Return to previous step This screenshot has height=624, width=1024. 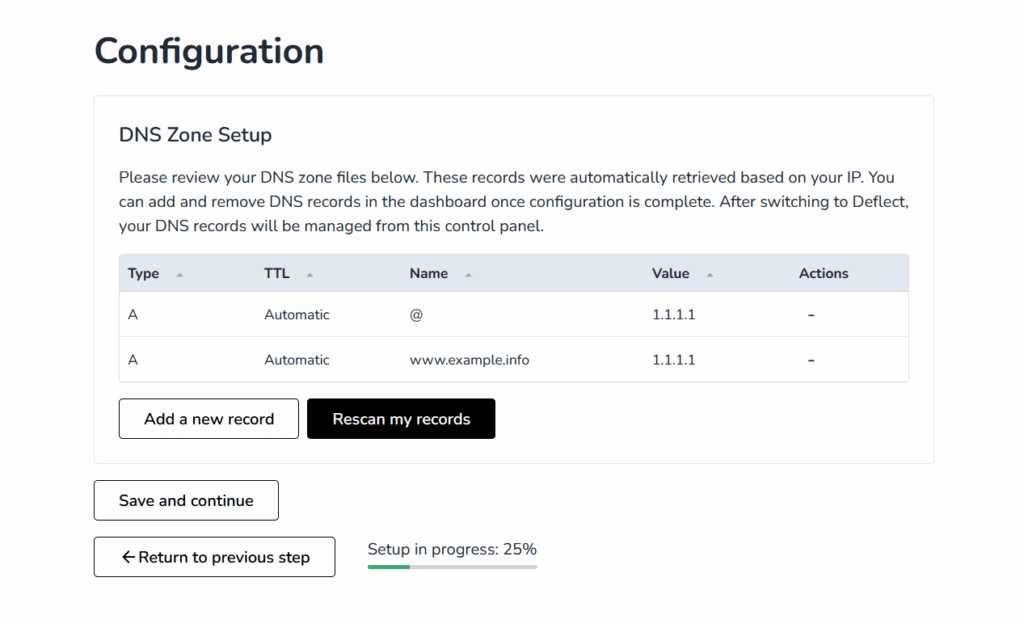coord(215,557)
